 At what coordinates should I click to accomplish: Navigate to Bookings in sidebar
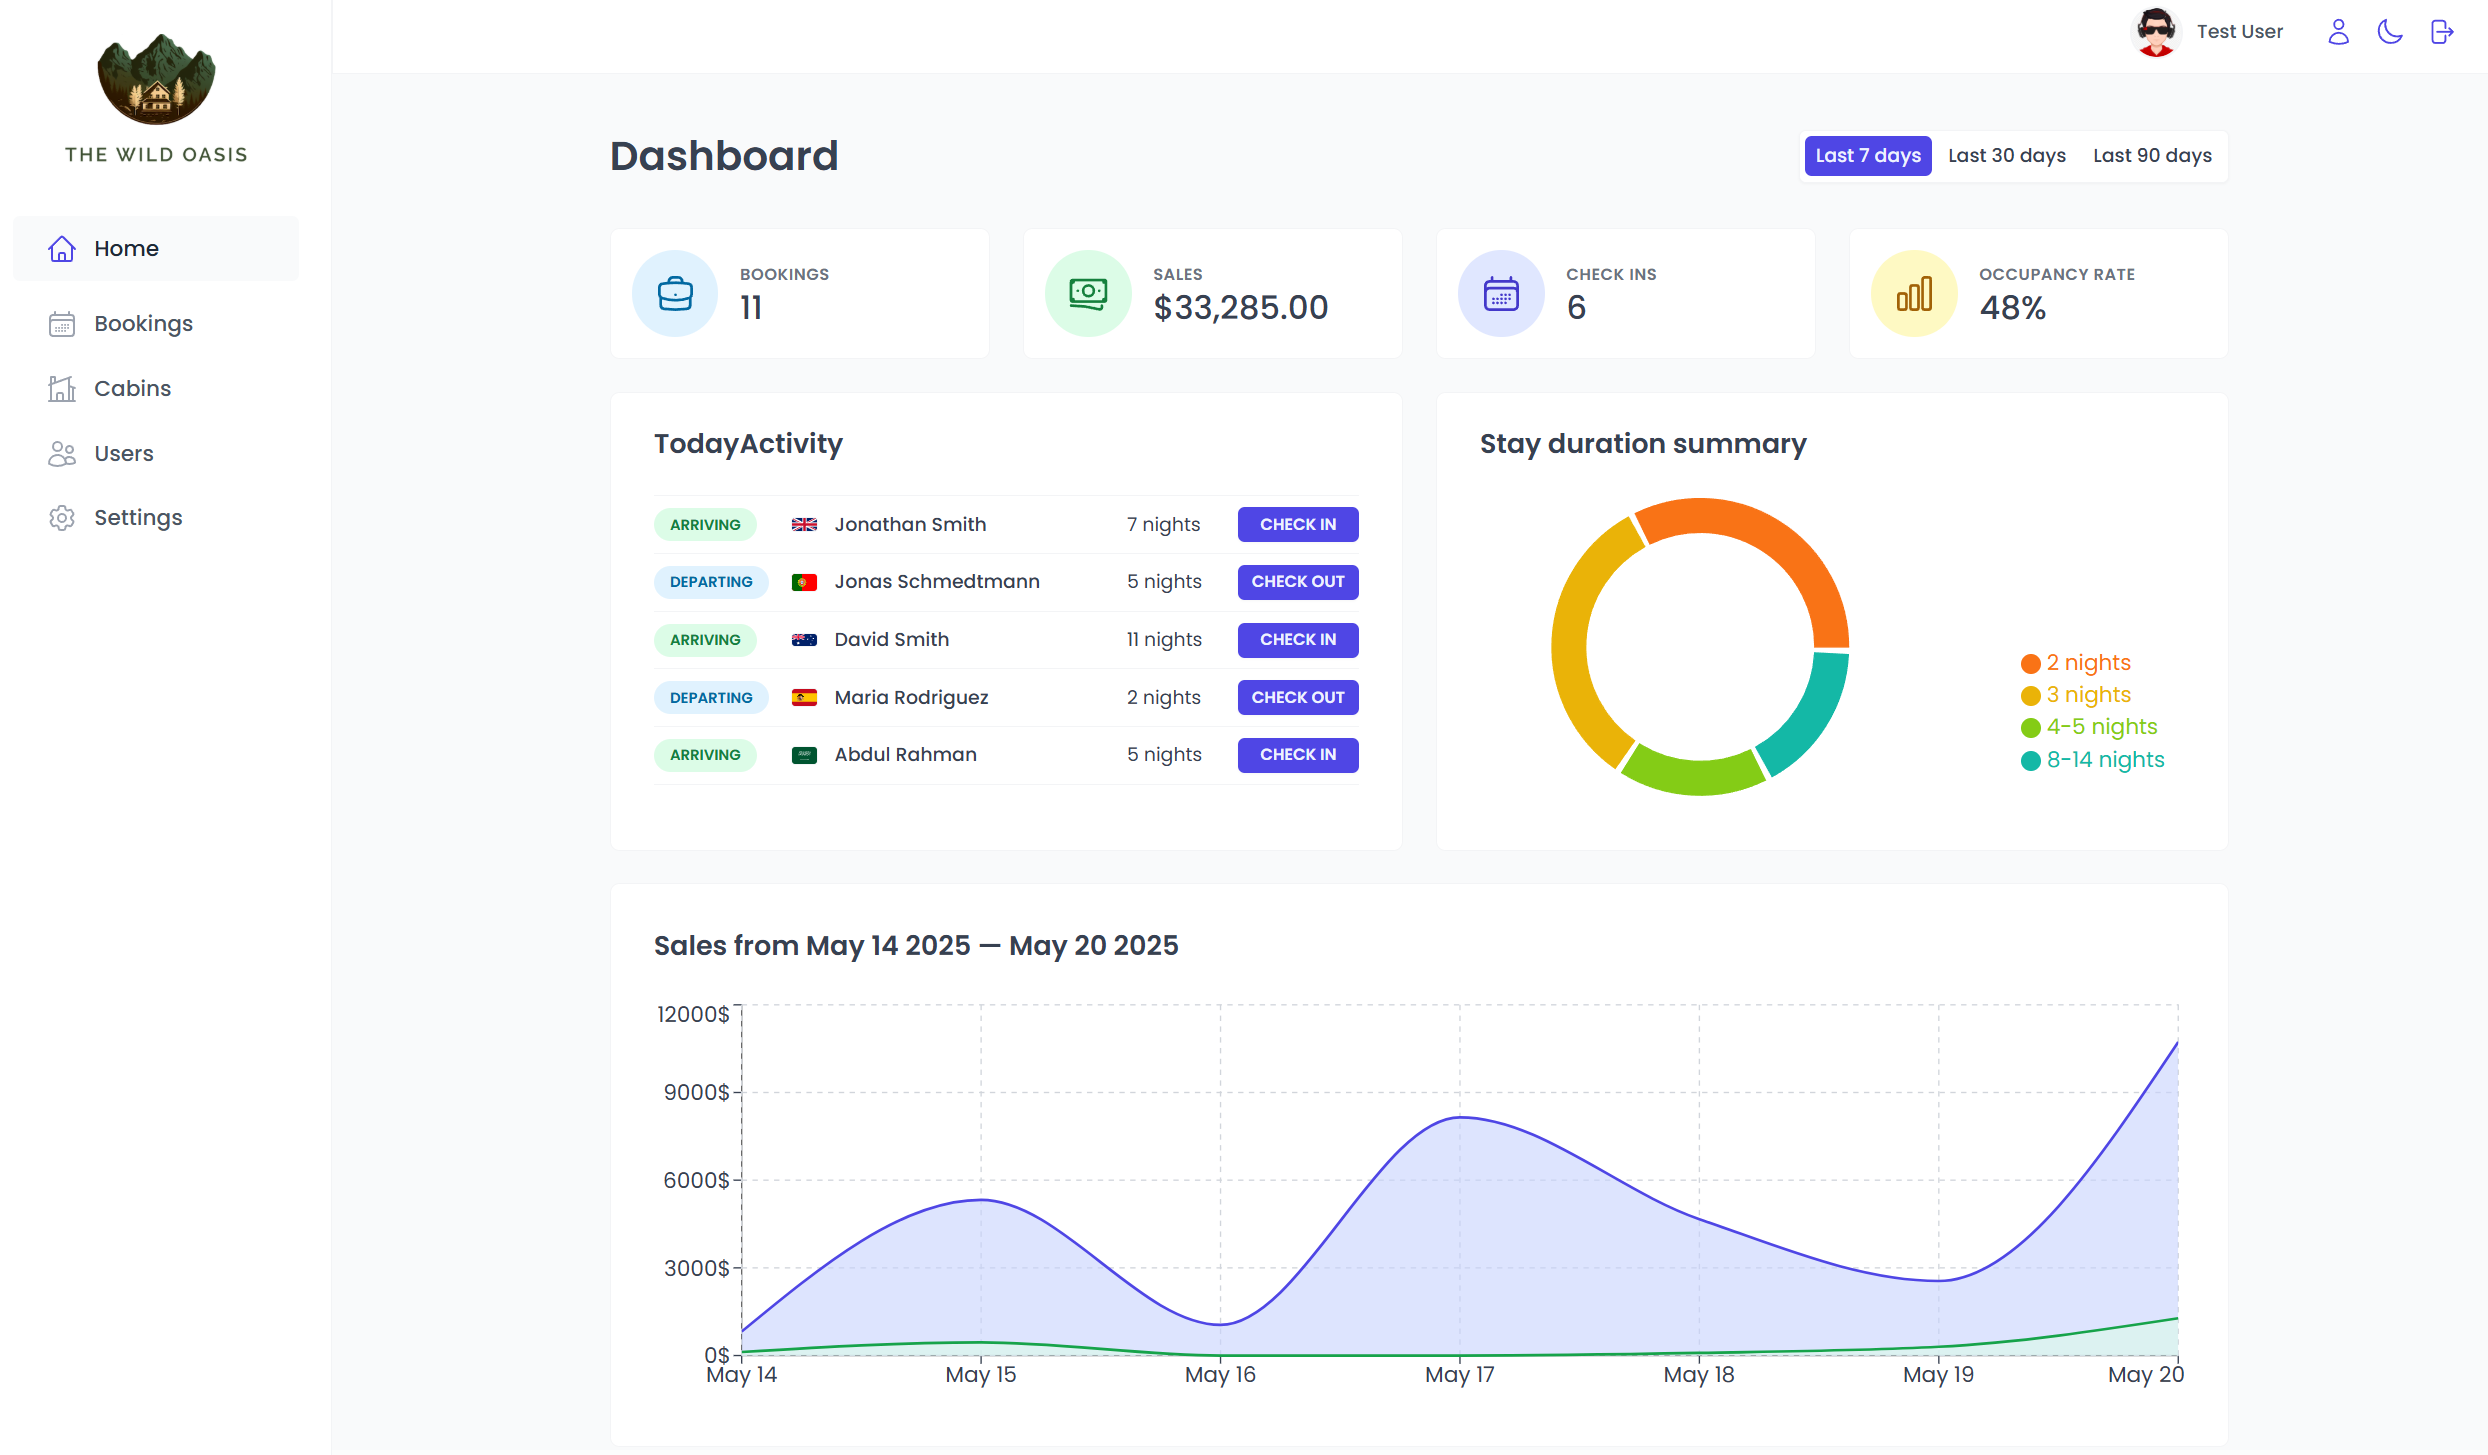[x=143, y=324]
